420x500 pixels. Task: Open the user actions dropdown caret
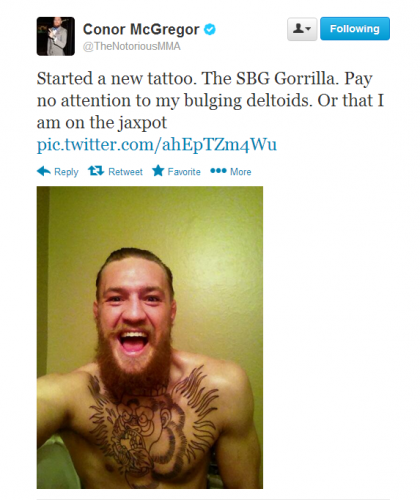pos(308,29)
